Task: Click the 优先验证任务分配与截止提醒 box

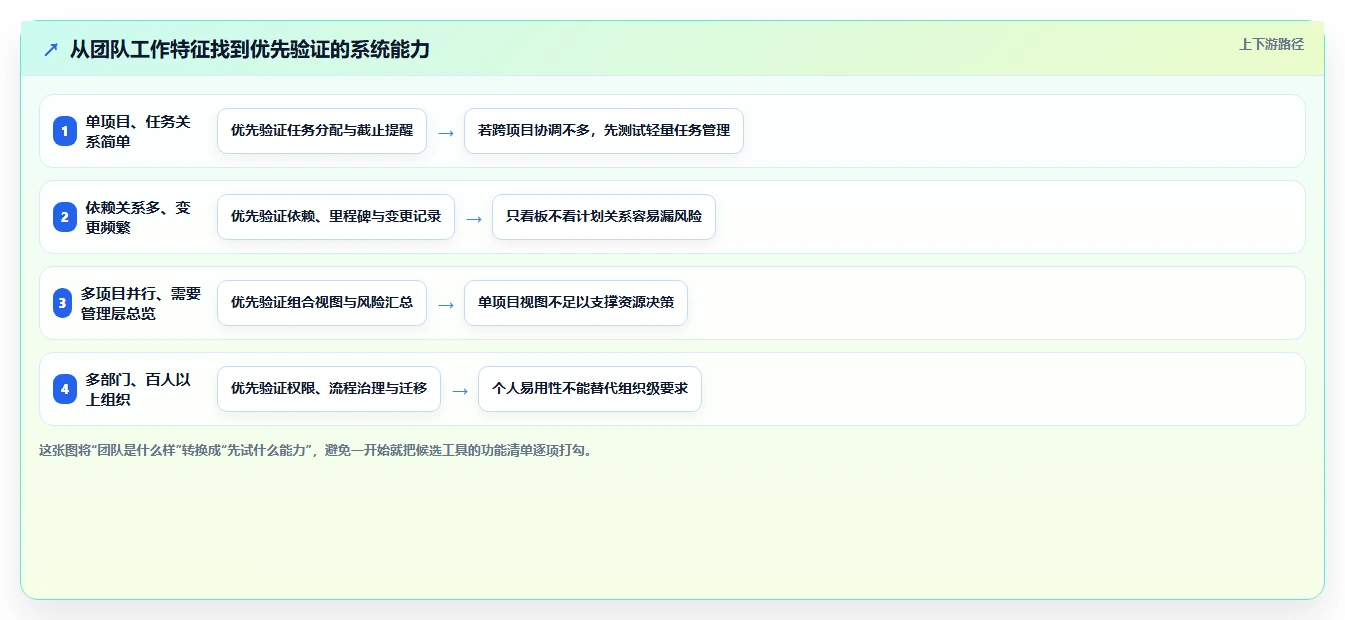Action: [x=322, y=131]
